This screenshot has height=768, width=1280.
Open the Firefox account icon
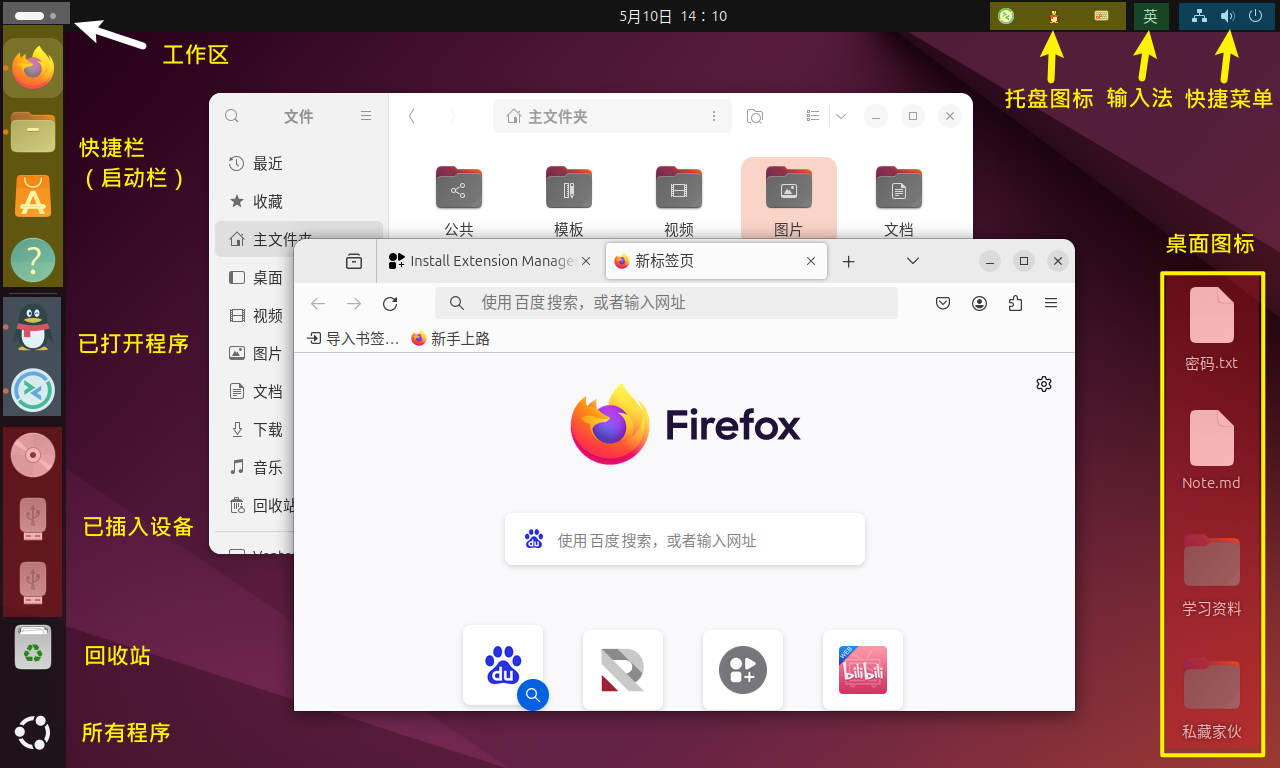980,303
